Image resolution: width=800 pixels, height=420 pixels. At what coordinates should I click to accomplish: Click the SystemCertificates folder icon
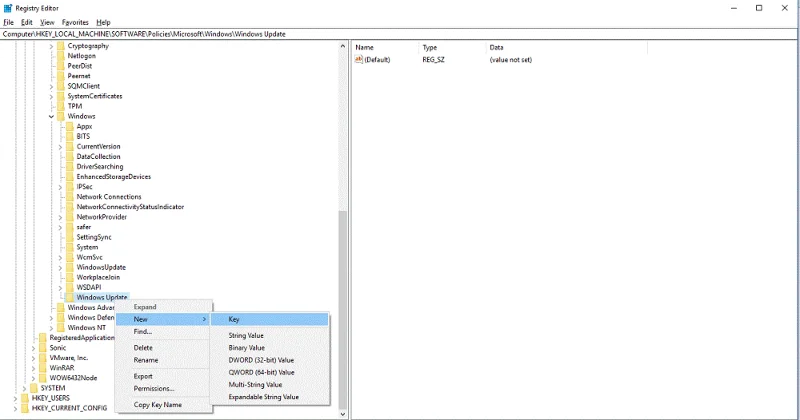[61, 96]
